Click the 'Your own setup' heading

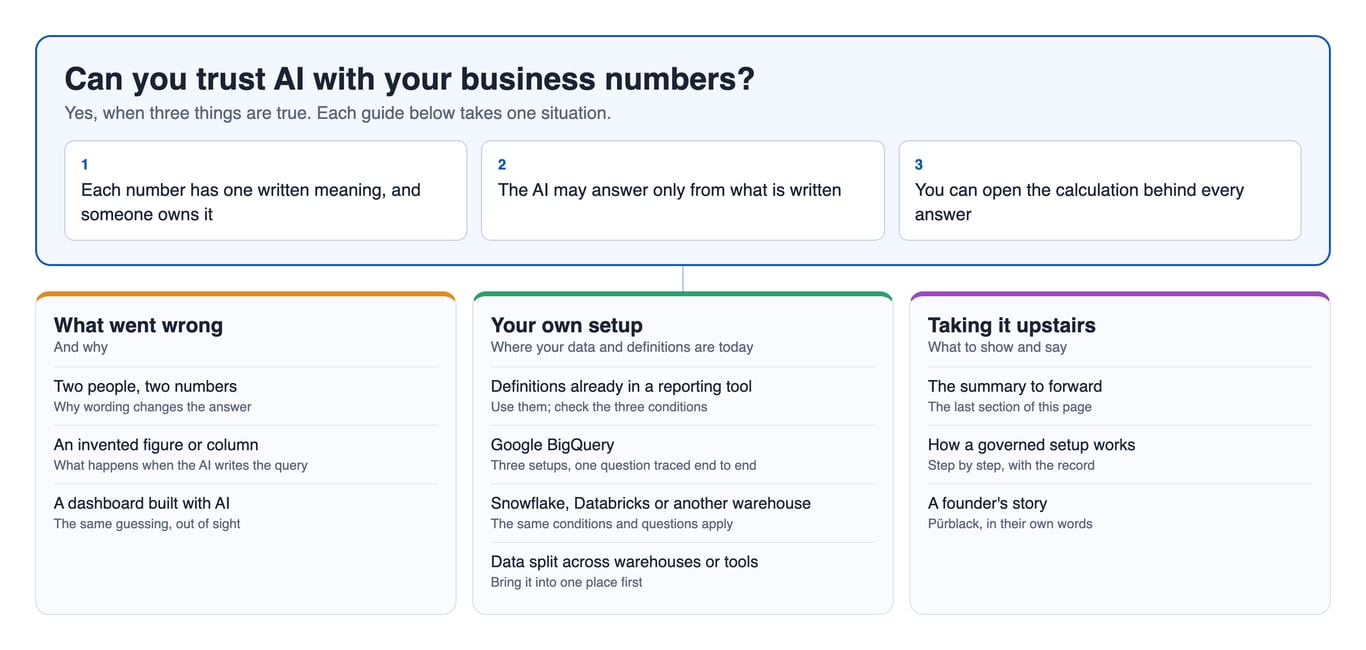coord(566,325)
